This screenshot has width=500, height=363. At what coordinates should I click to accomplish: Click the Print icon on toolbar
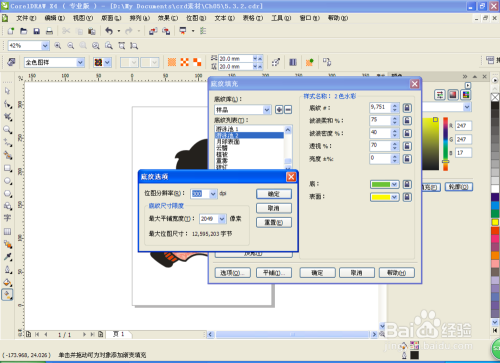49,31
